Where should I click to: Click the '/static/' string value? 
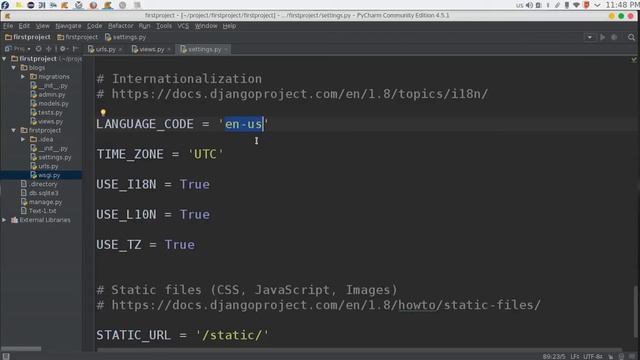[232, 335]
